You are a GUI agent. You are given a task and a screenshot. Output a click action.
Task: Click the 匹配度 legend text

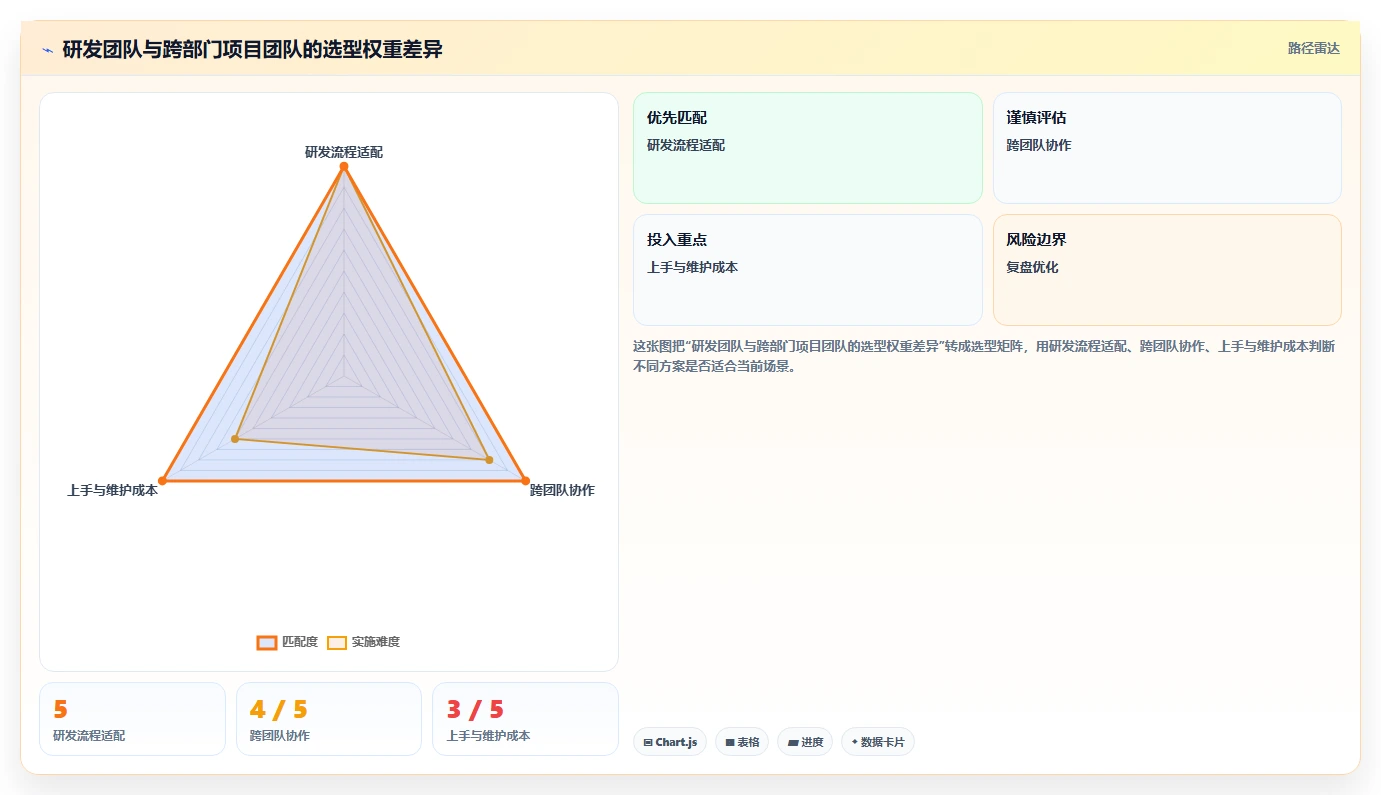coord(300,642)
